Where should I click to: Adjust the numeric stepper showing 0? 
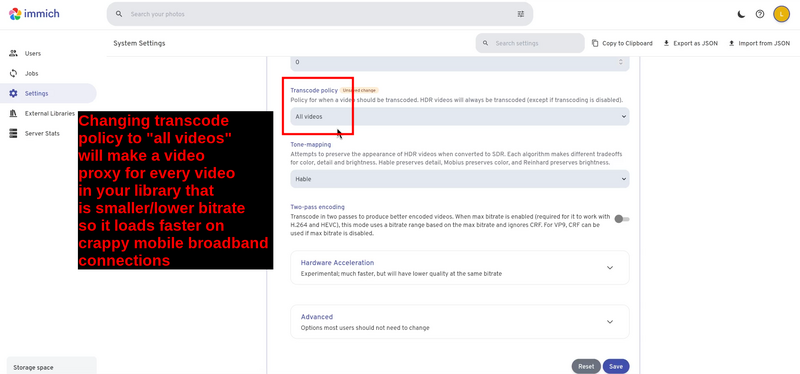tap(620, 62)
